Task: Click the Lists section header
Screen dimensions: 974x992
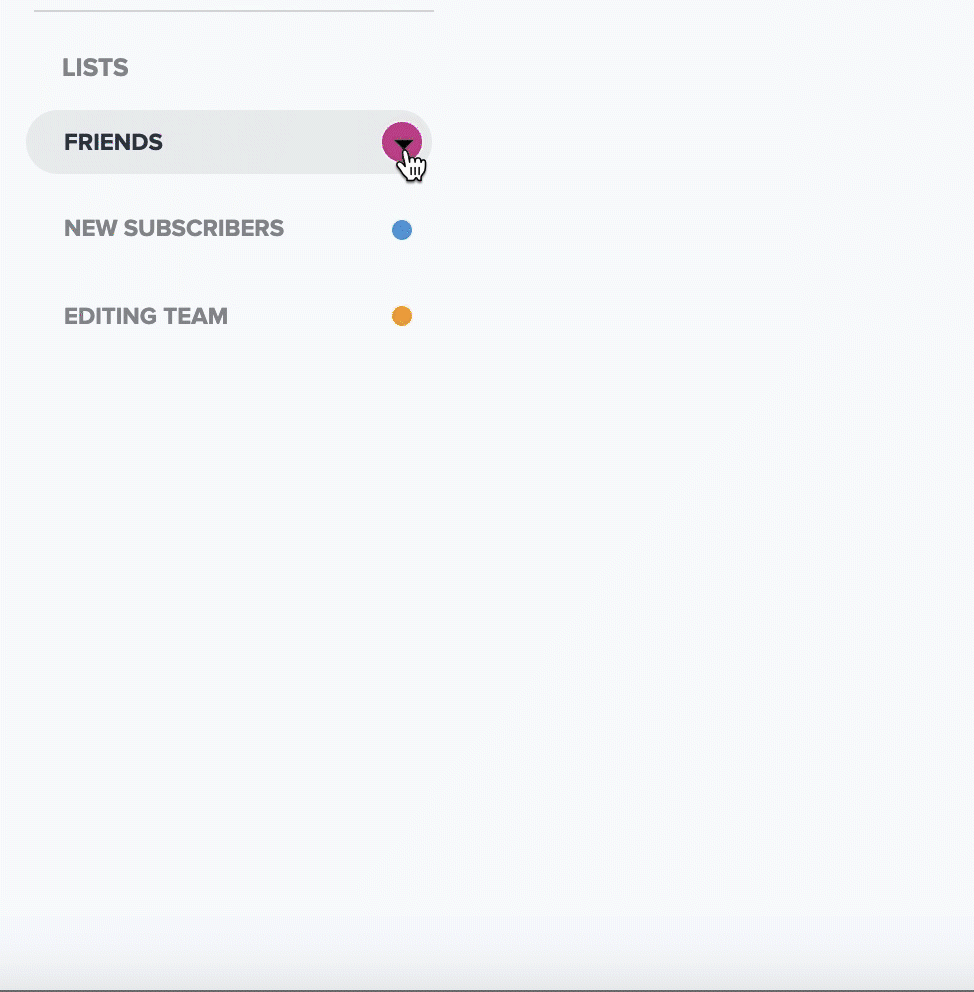Action: (95, 68)
